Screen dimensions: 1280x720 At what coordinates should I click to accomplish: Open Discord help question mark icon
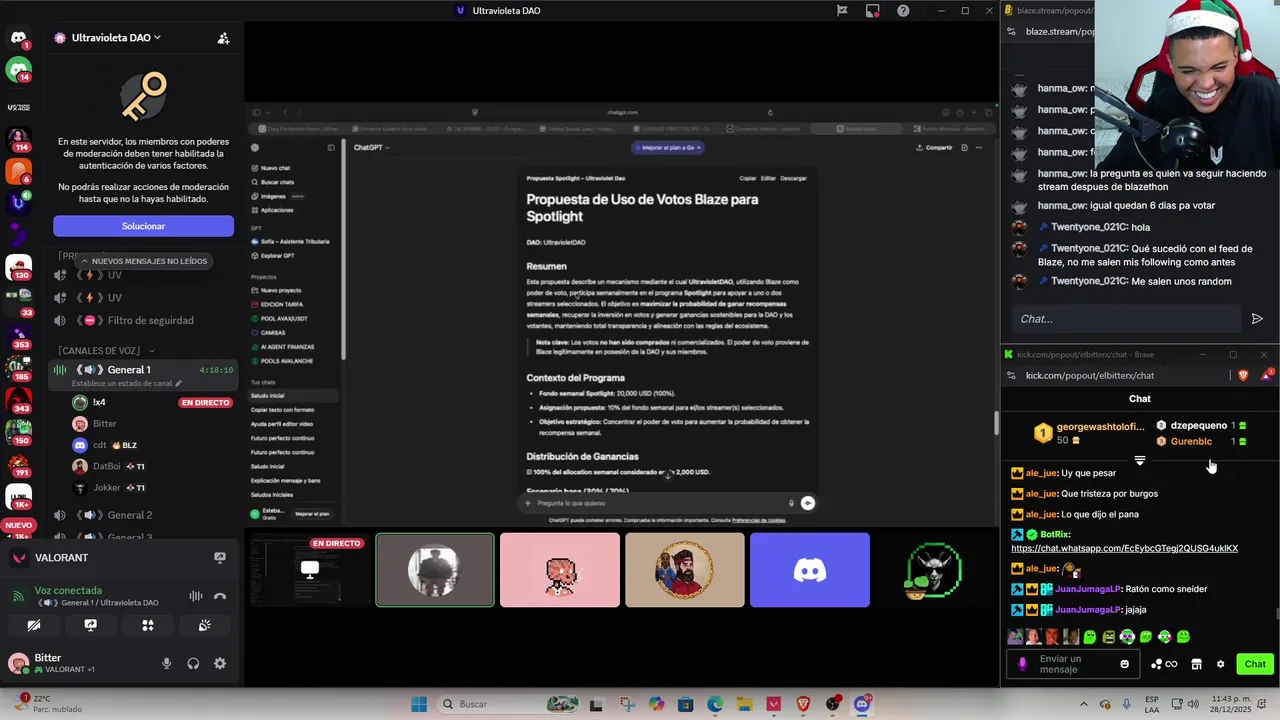tap(903, 11)
